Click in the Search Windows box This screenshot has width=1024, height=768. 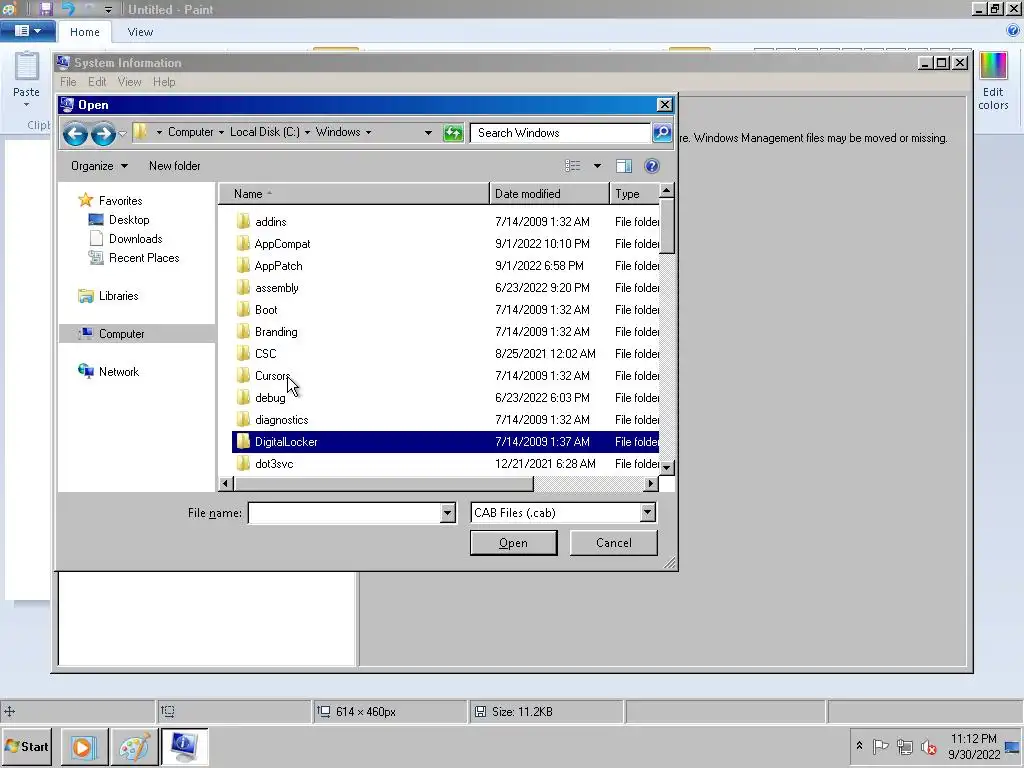pos(560,133)
